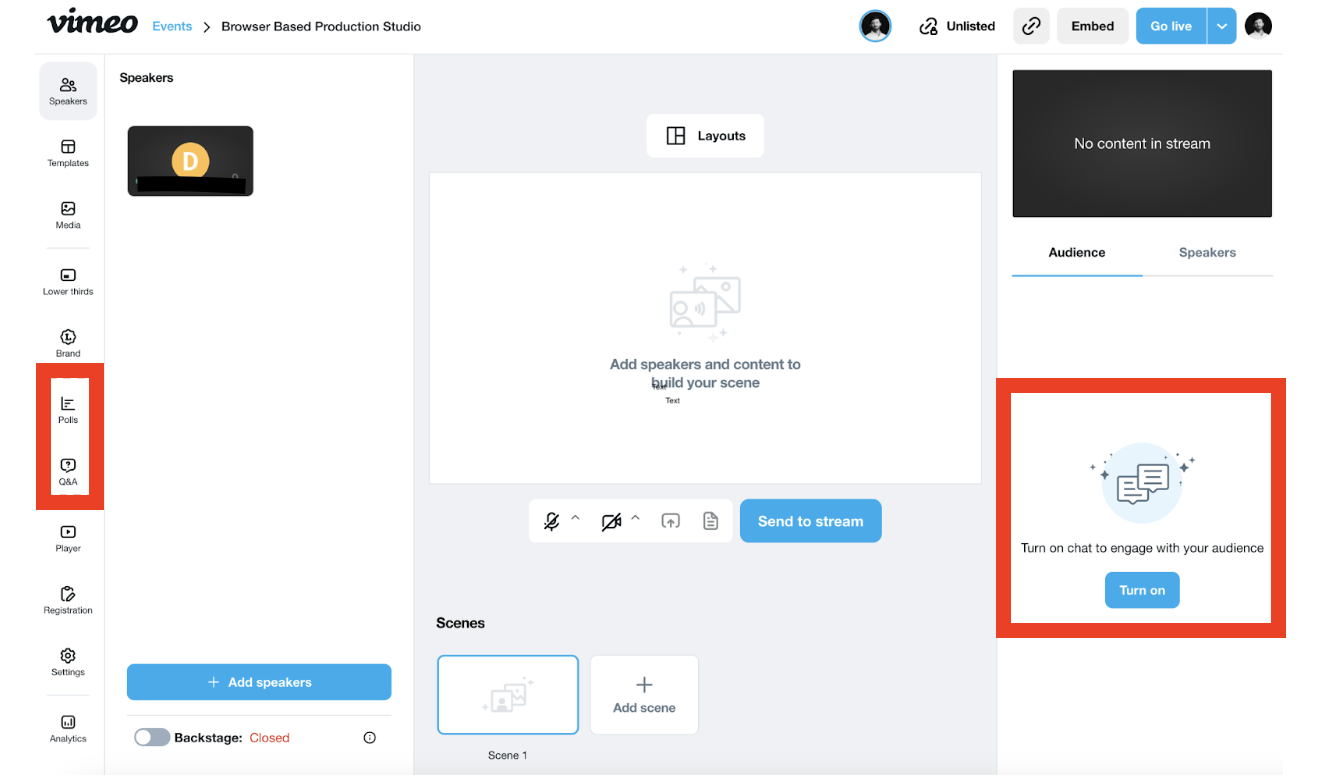Viewport: 1322px width, 776px height.
Task: Switch to the Audience tab
Action: (x=1077, y=253)
